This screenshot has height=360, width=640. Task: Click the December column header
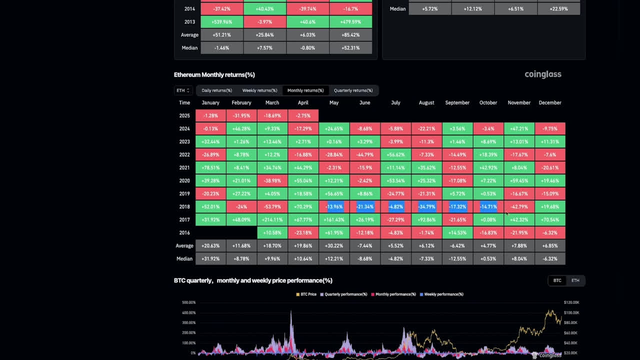(x=550, y=103)
